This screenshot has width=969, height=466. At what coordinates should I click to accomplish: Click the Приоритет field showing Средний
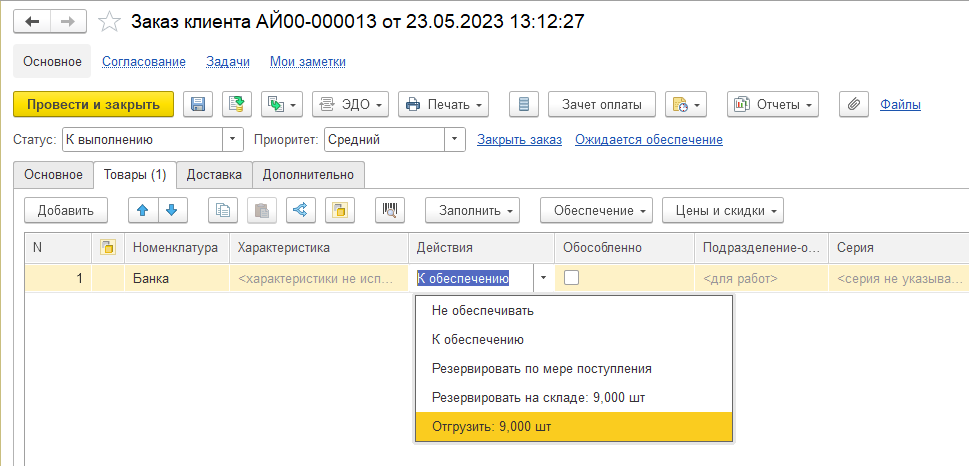coord(384,140)
